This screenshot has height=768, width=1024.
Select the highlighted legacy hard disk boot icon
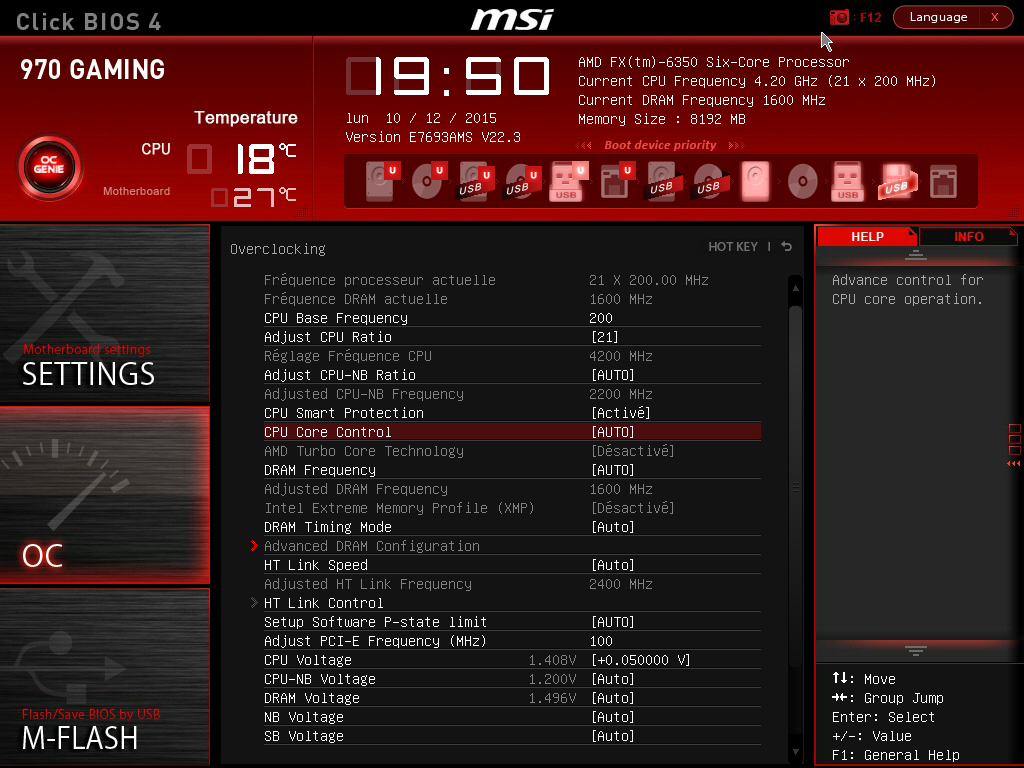tap(756, 180)
